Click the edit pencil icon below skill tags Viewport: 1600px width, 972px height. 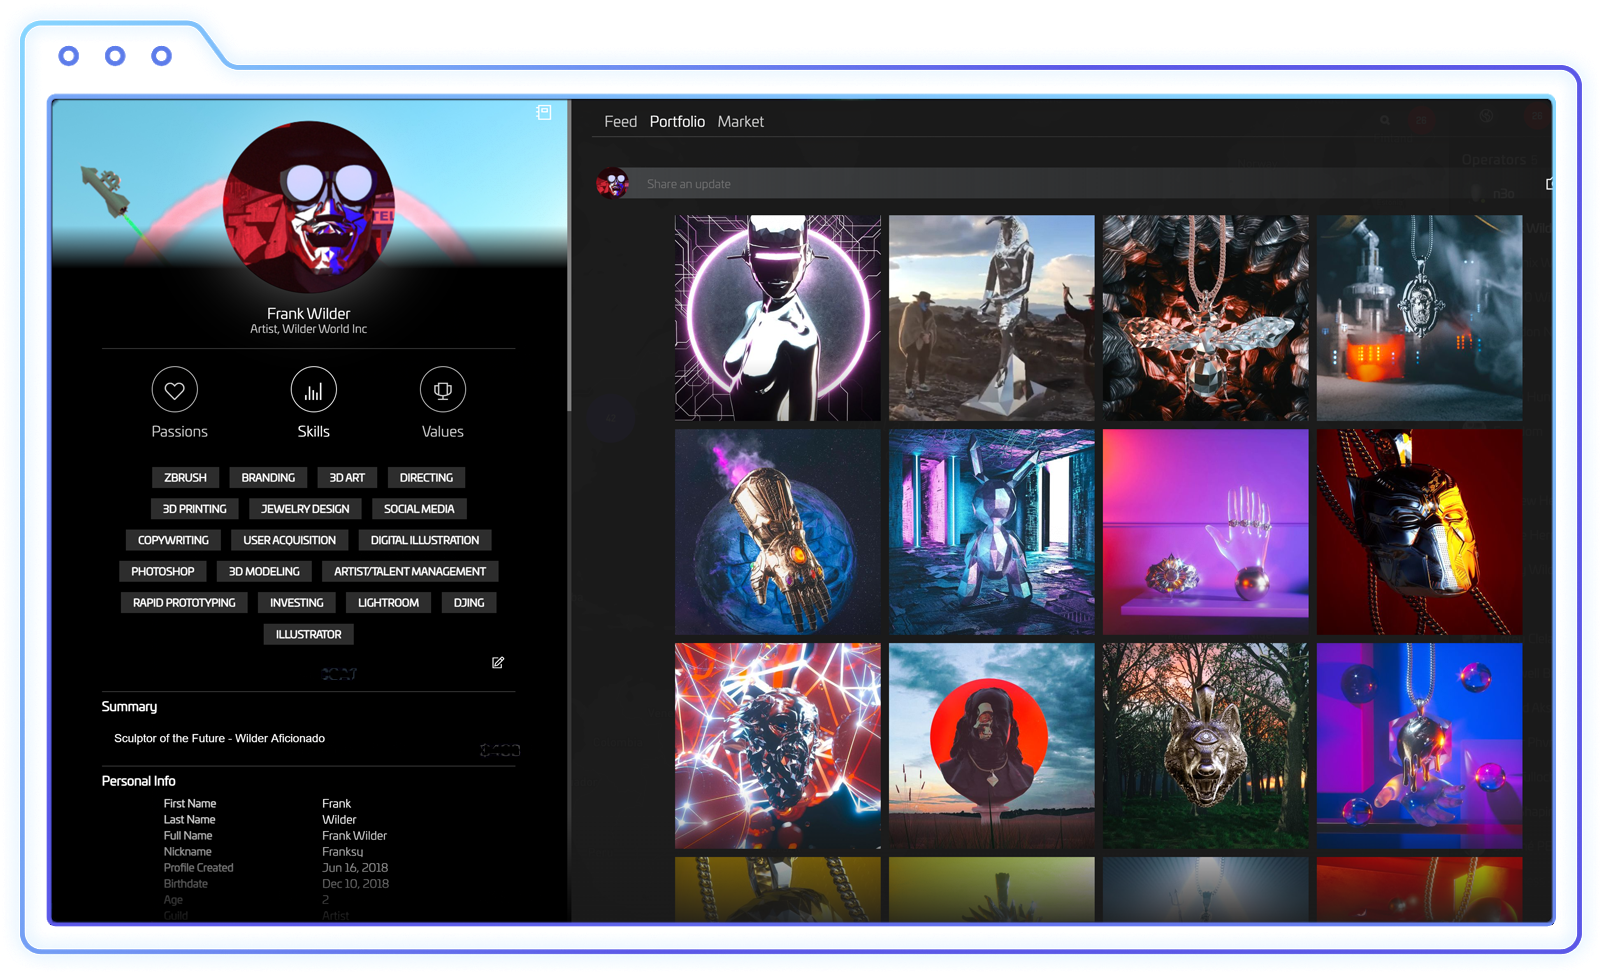pyautogui.click(x=498, y=663)
